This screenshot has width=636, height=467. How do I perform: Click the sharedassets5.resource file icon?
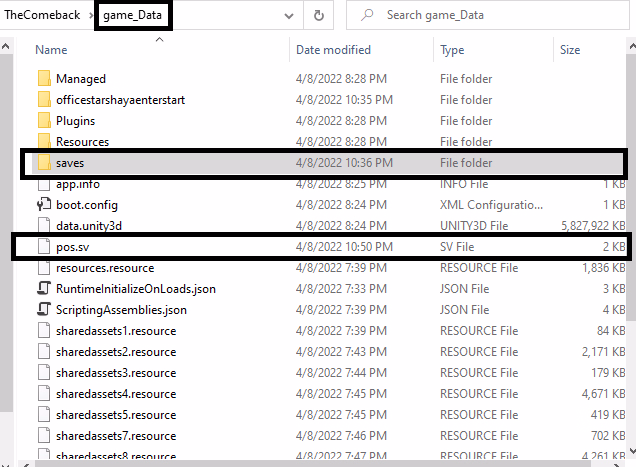pos(44,415)
